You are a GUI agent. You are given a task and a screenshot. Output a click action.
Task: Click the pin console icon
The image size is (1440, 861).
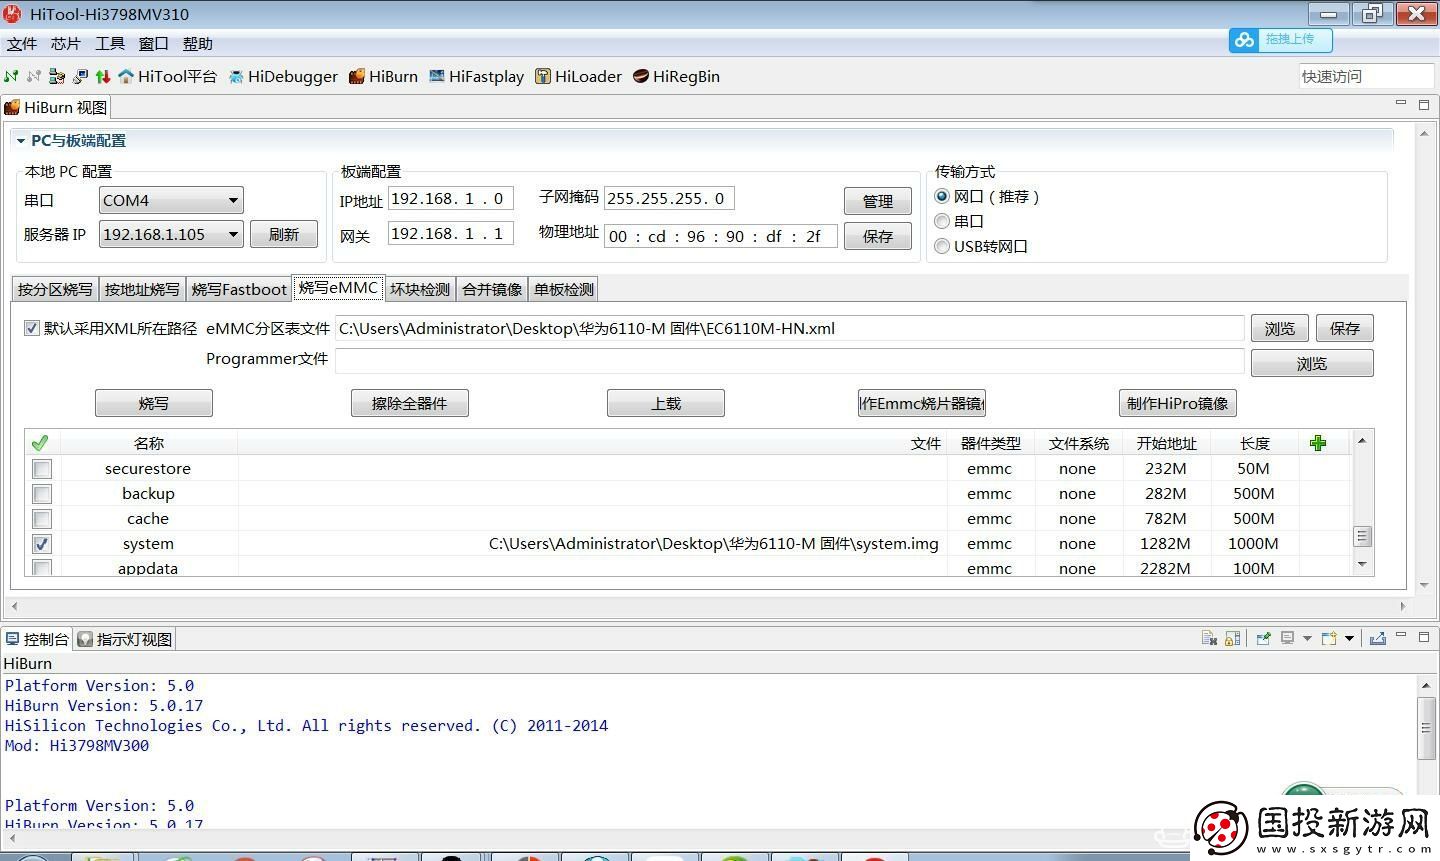[x=1264, y=638]
